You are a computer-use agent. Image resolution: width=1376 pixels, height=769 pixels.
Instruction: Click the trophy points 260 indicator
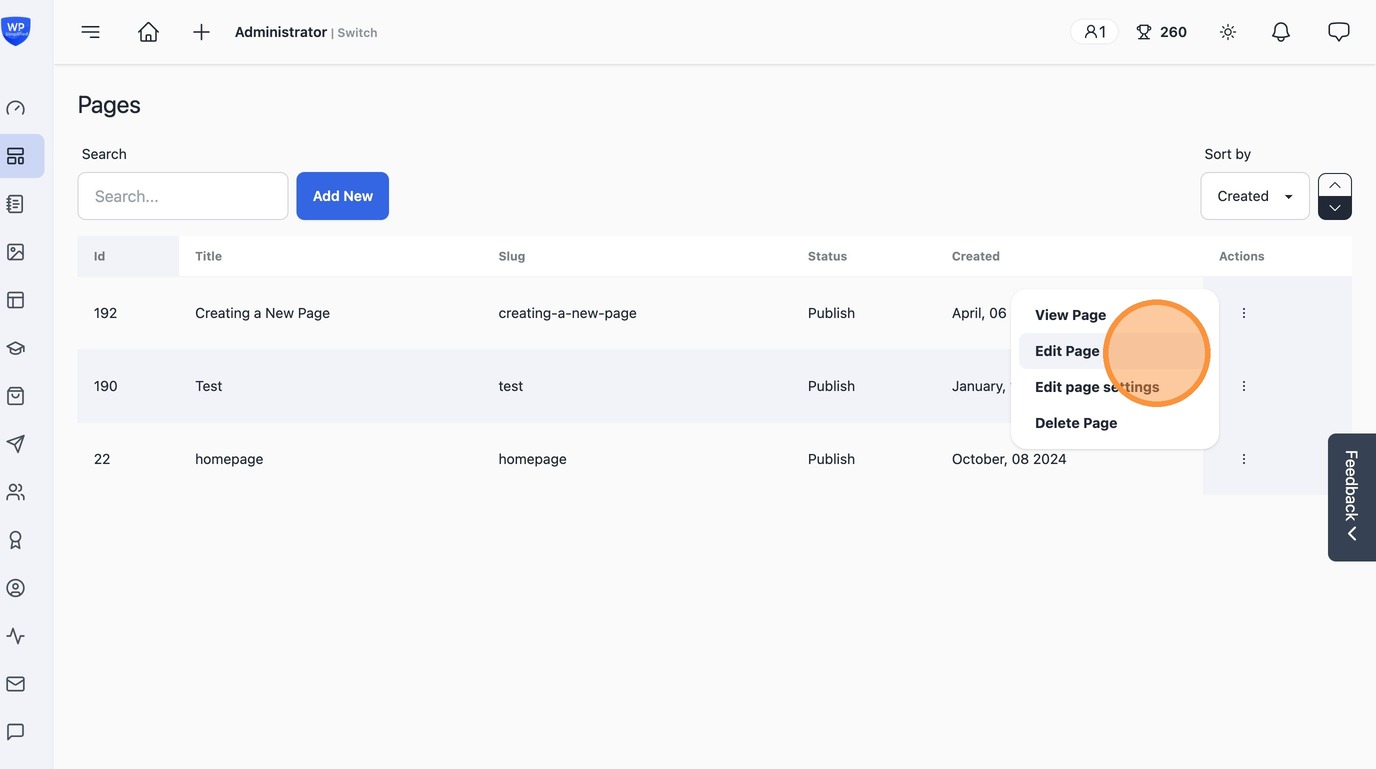click(1161, 32)
